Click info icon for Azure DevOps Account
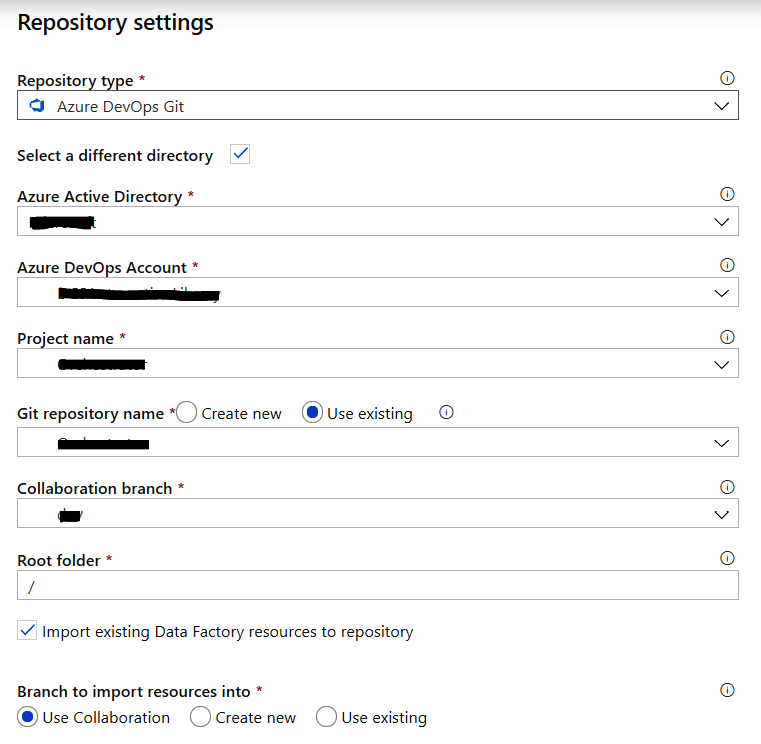 (x=727, y=265)
